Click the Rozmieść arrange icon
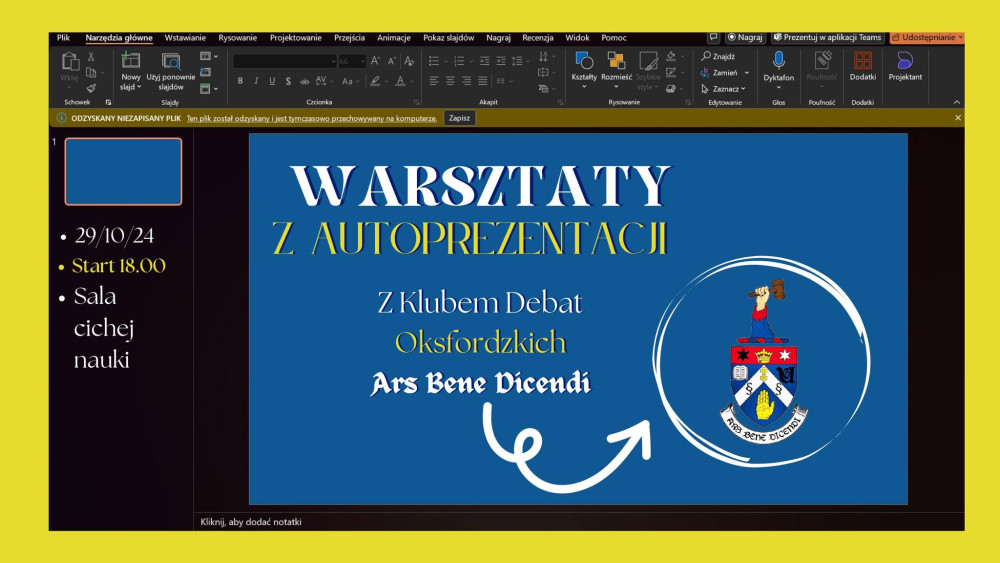Viewport: 1000px width, 563px height. point(616,61)
